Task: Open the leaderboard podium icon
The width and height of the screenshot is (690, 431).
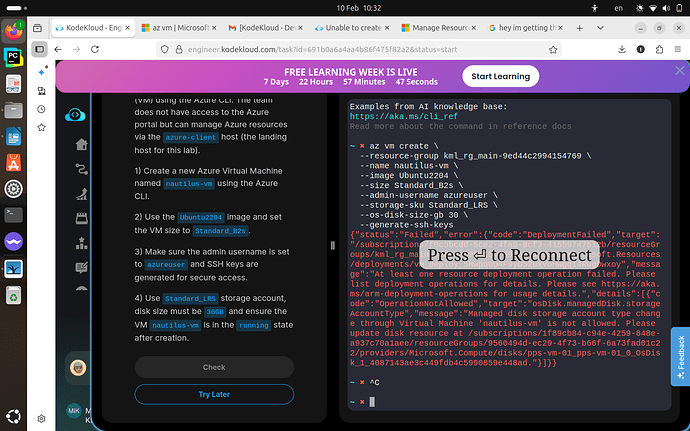Action: (81, 243)
